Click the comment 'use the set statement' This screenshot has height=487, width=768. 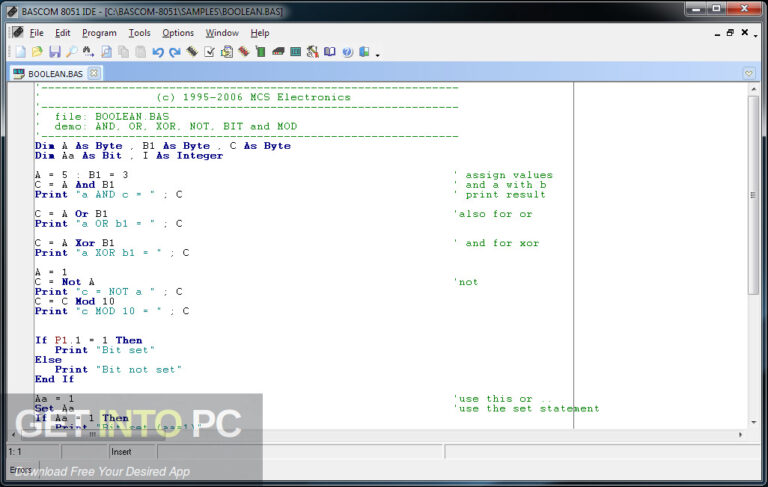pyautogui.click(x=529, y=408)
